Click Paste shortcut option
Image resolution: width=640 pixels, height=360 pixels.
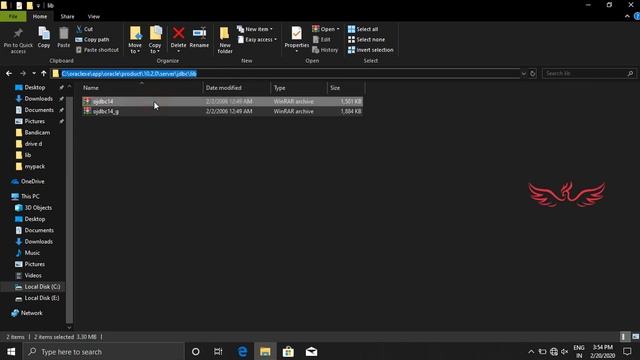[97, 50]
